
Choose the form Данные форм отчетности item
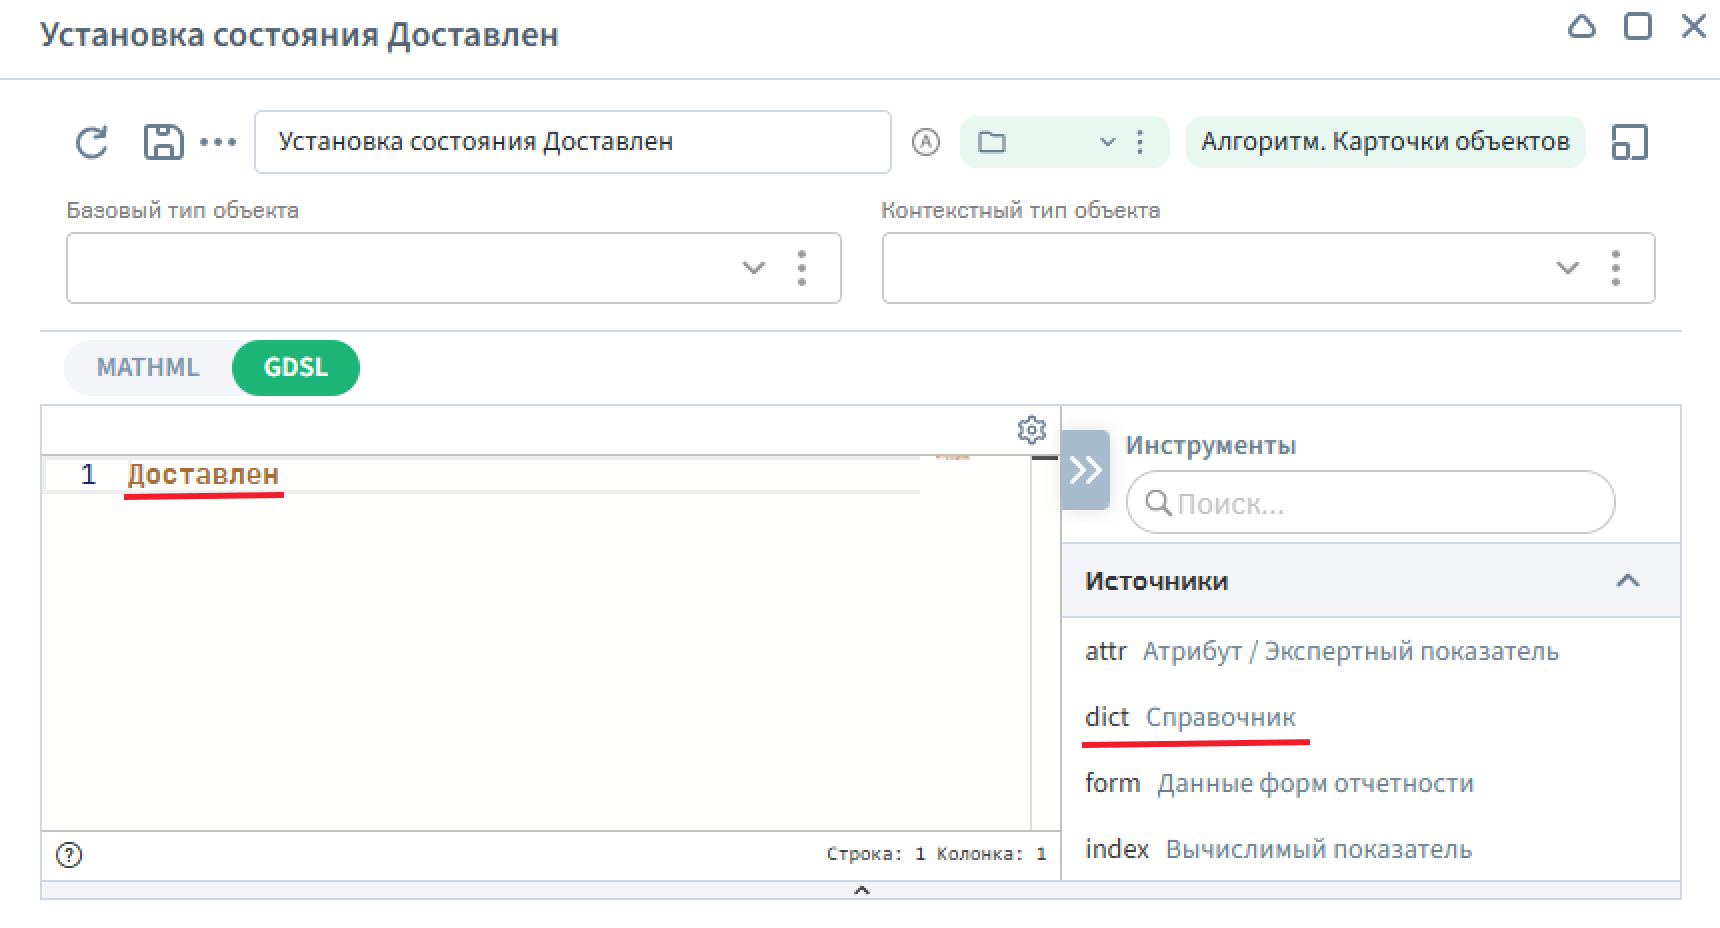(x=1279, y=783)
